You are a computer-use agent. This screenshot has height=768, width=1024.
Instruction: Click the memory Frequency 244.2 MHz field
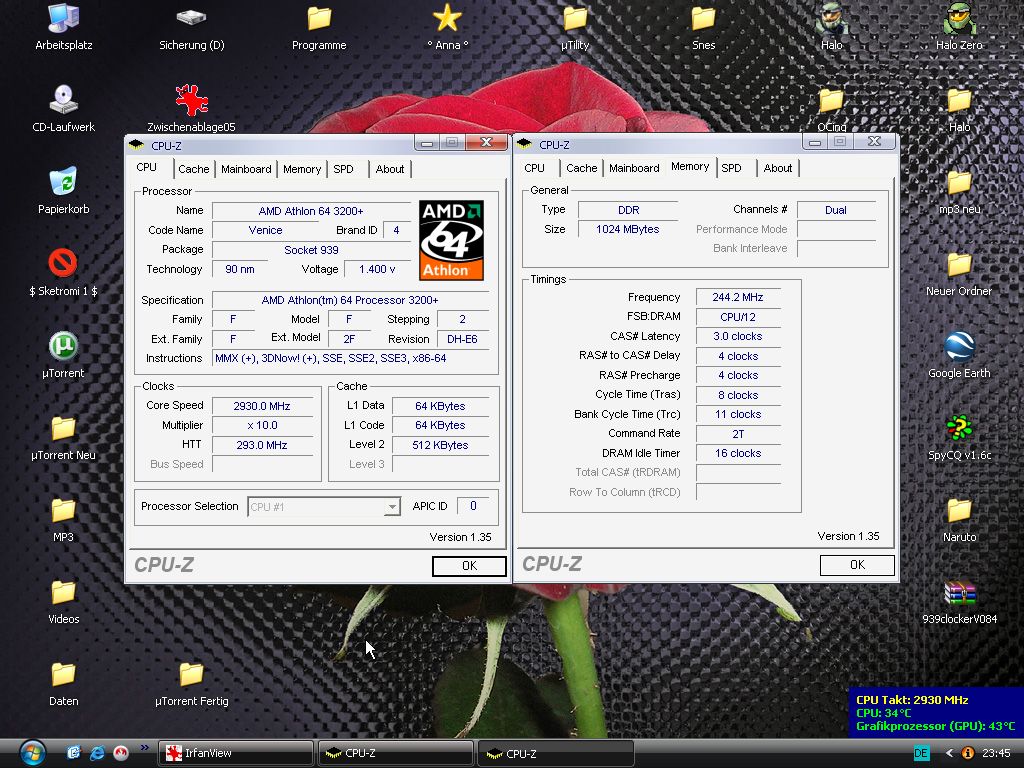[x=738, y=297]
